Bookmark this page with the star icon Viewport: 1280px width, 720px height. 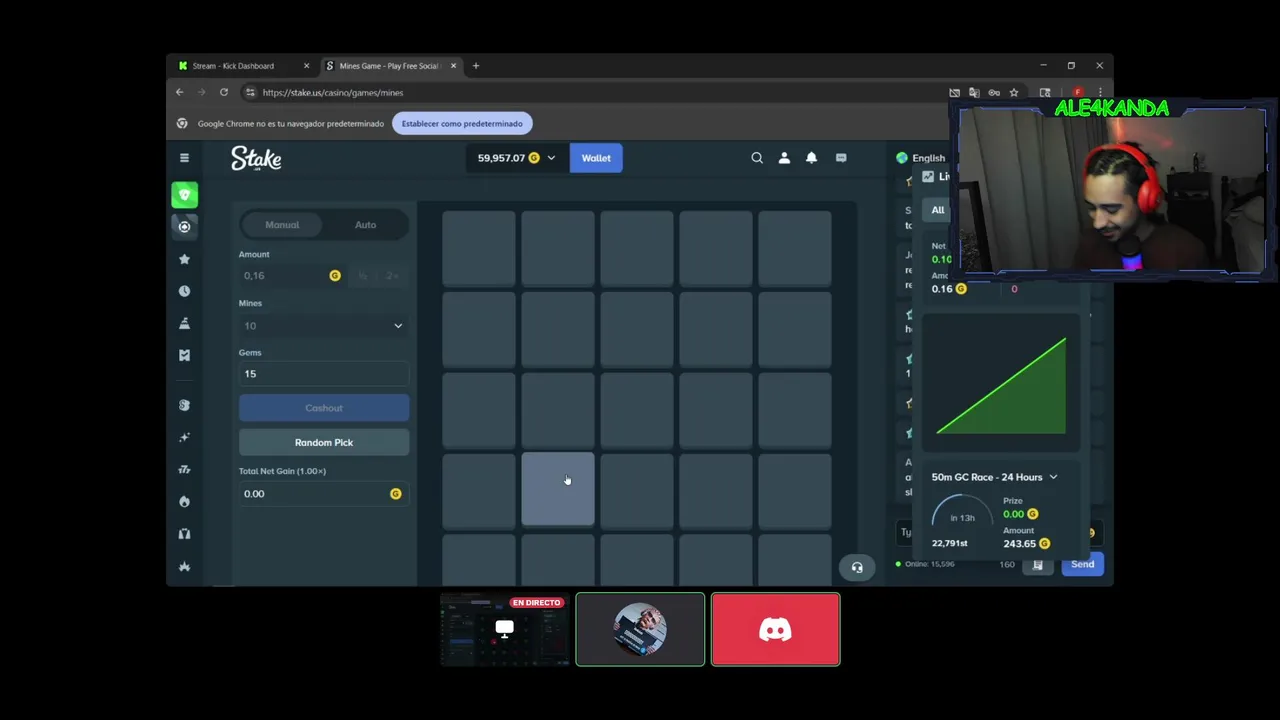point(1013,92)
